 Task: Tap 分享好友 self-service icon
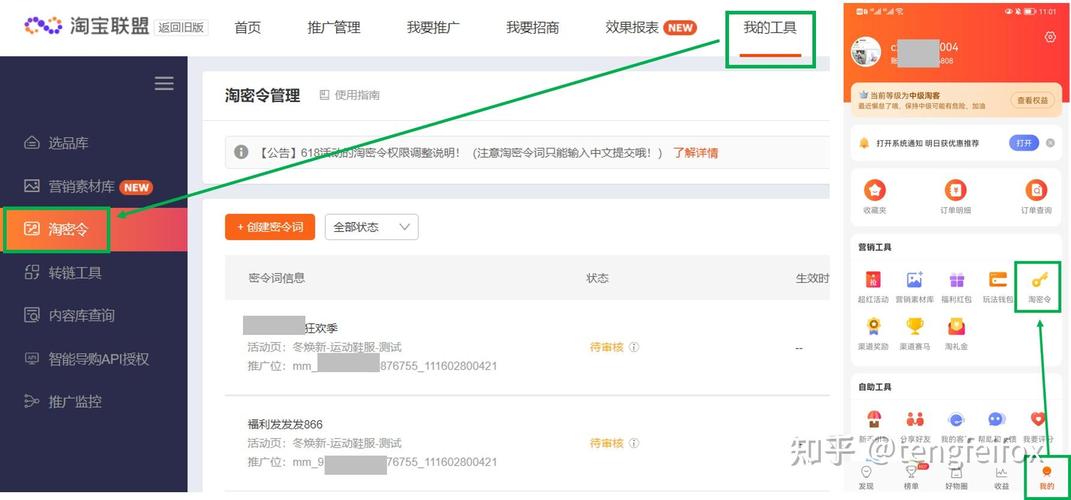[x=915, y=419]
